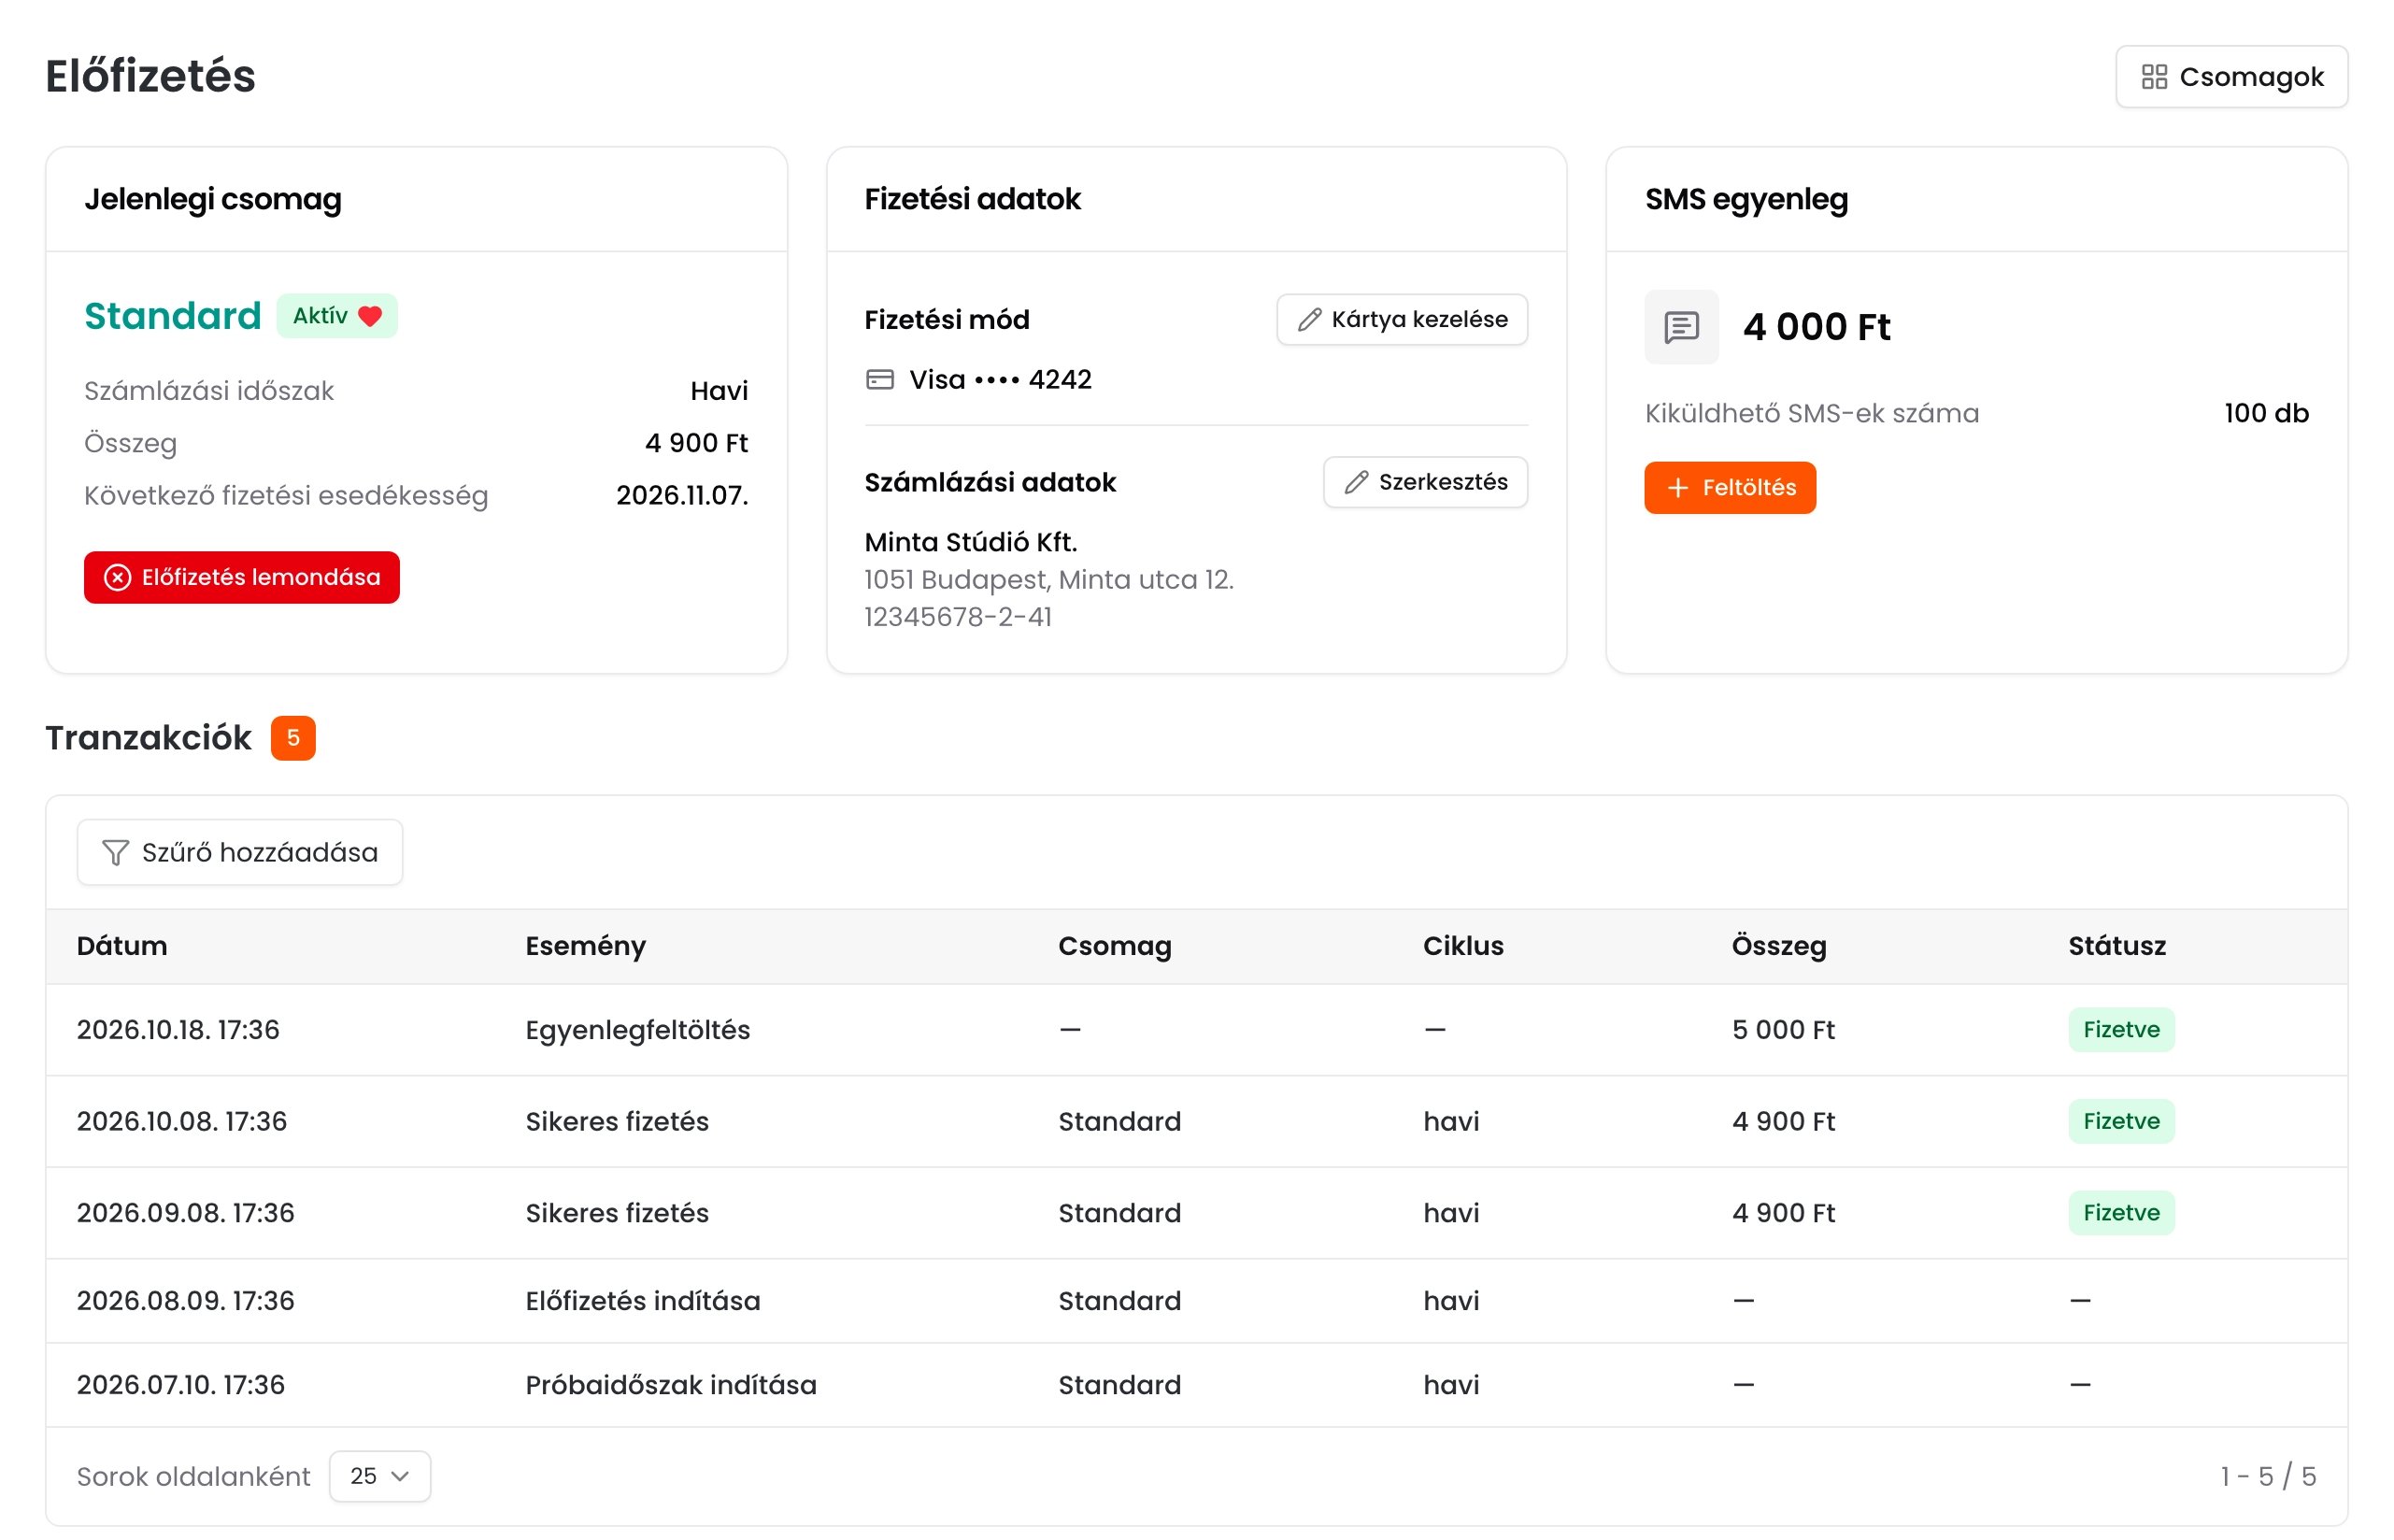
Task: Click Szerkesztés to edit billing data
Action: click(x=1425, y=482)
